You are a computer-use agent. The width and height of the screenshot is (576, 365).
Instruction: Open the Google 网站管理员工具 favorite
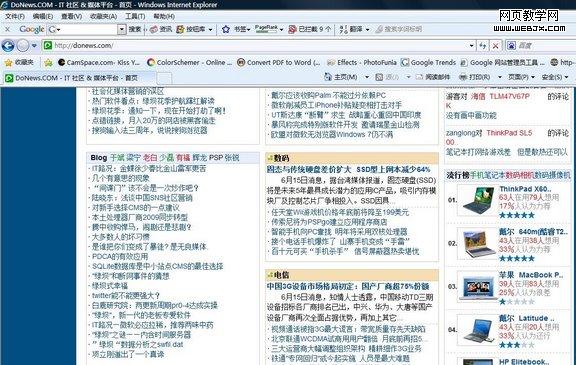502,62
